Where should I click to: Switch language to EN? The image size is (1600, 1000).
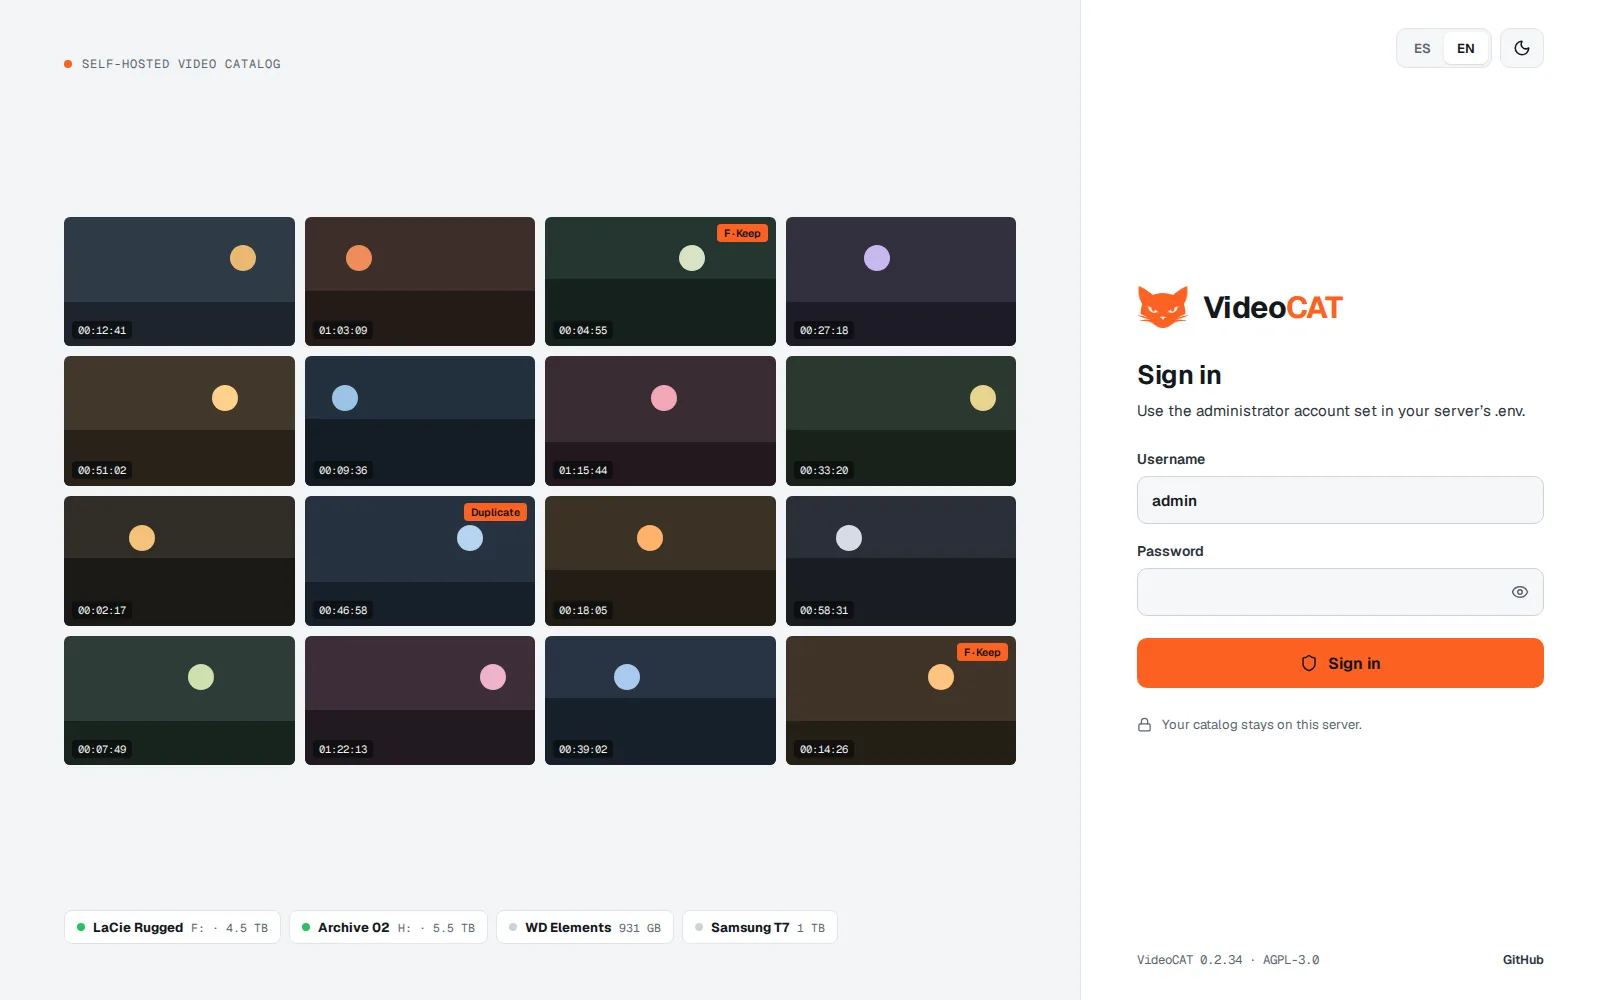[1465, 48]
